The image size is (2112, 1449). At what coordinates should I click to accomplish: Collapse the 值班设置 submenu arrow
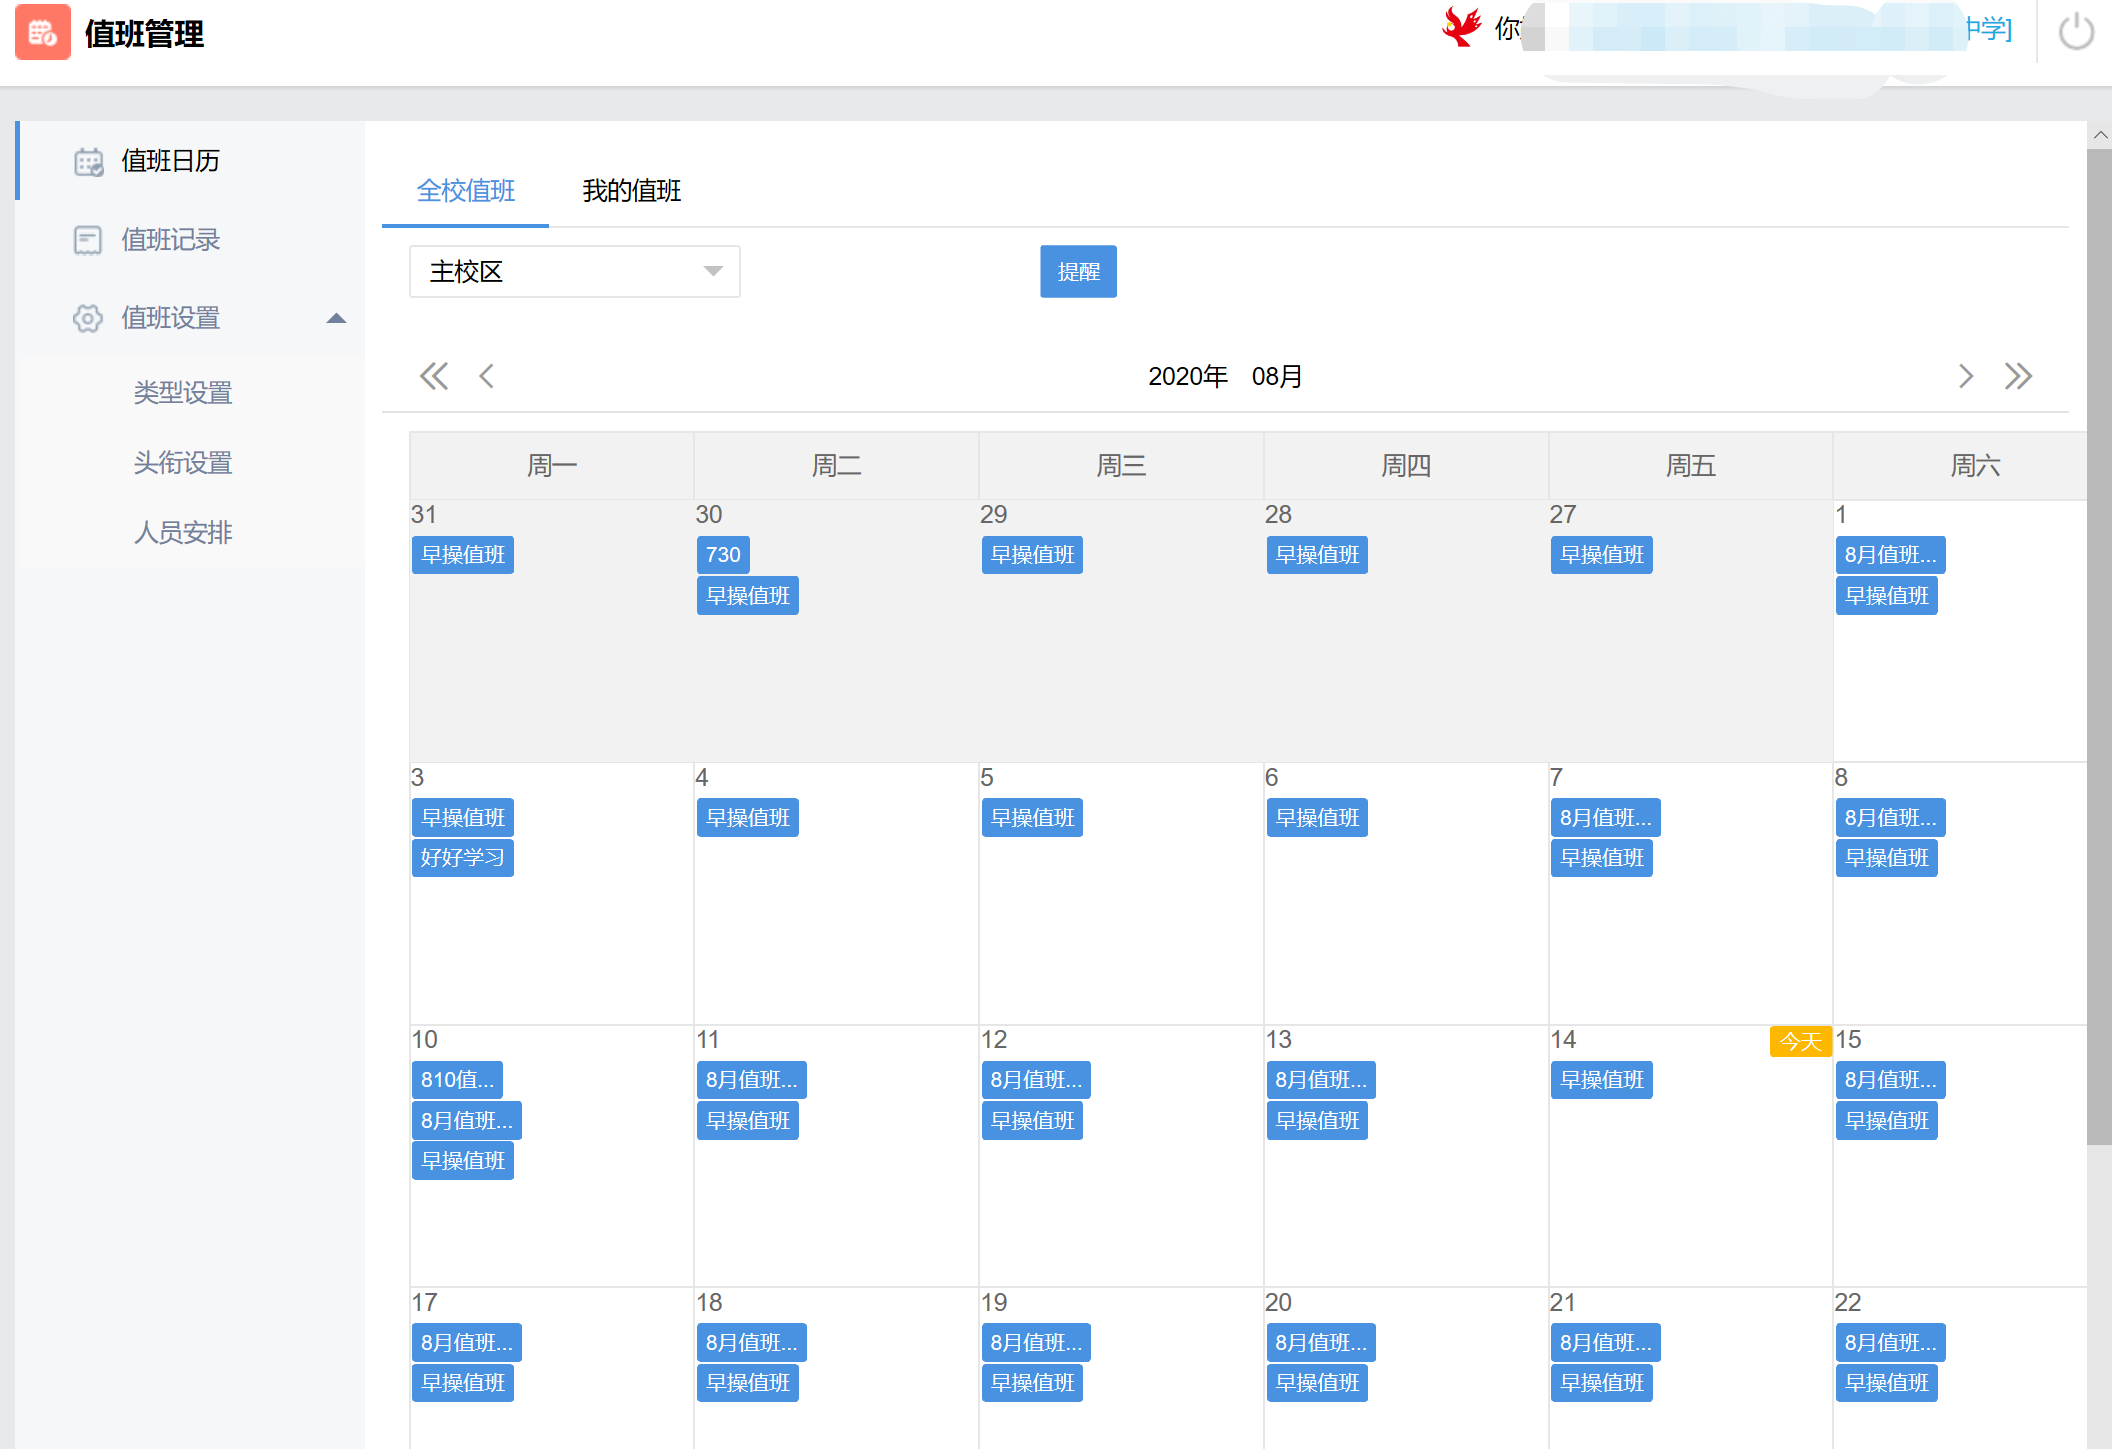click(336, 318)
